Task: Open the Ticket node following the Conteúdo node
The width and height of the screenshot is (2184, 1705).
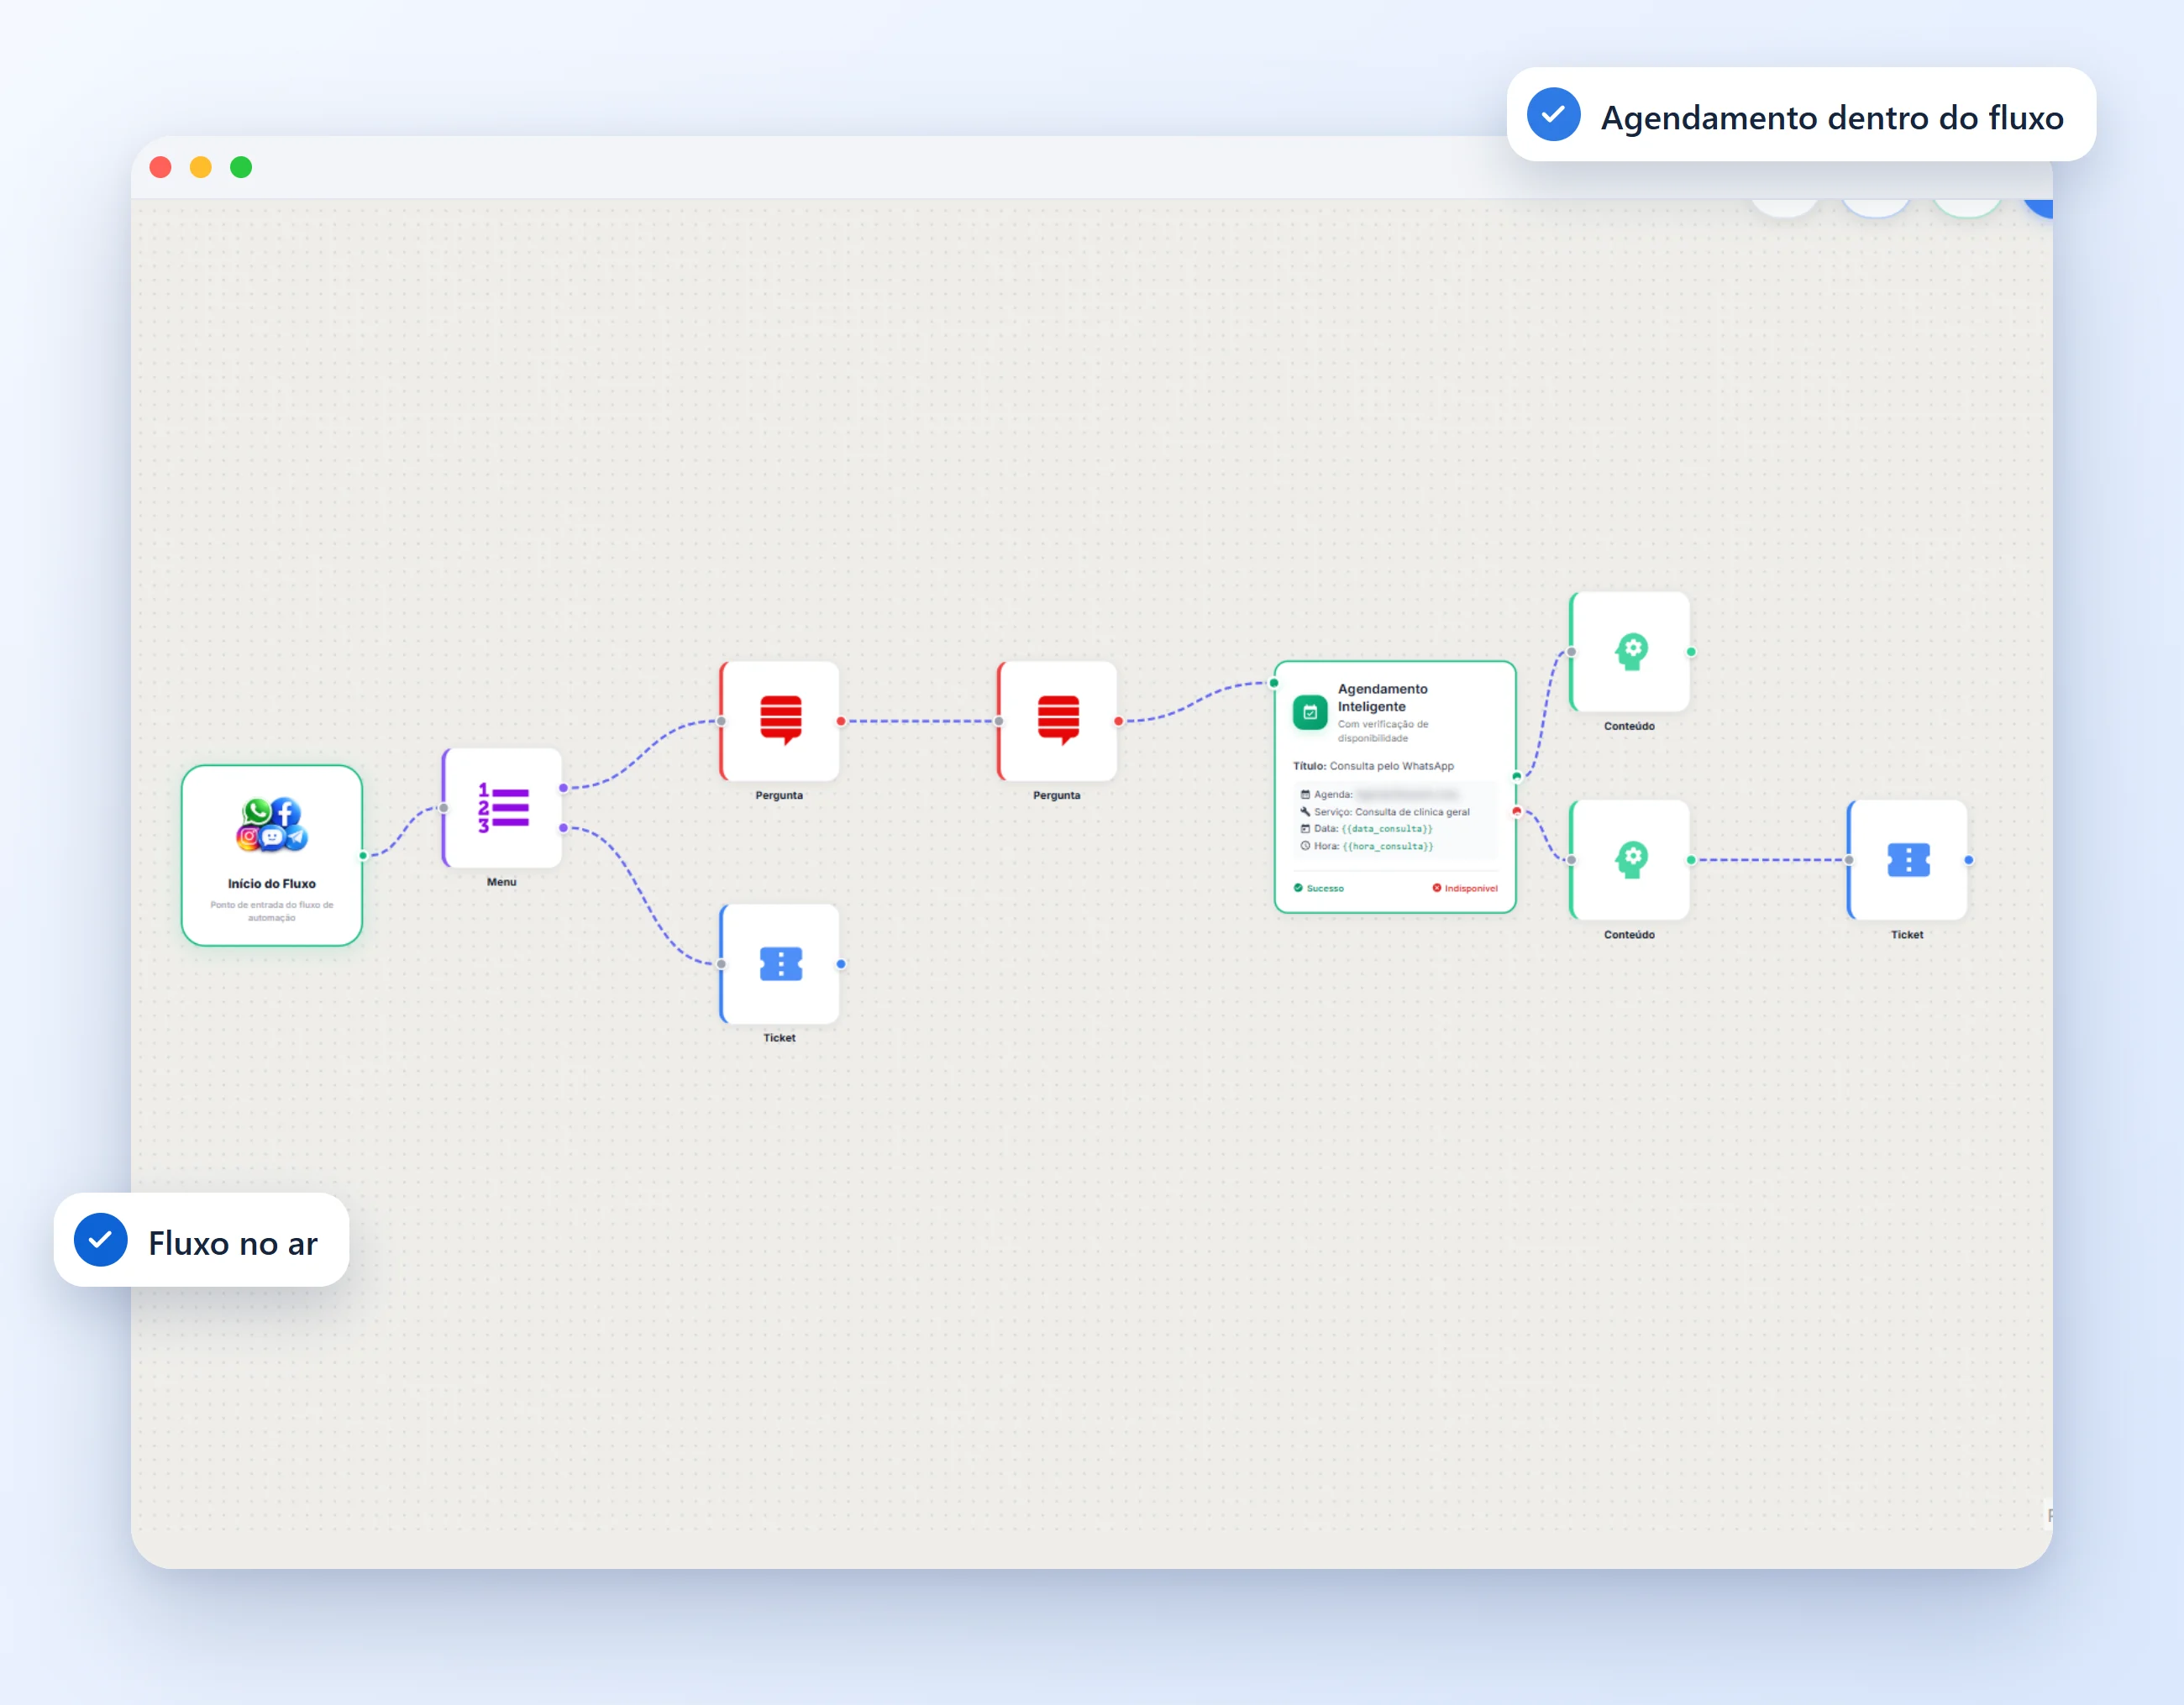Action: click(x=1908, y=860)
